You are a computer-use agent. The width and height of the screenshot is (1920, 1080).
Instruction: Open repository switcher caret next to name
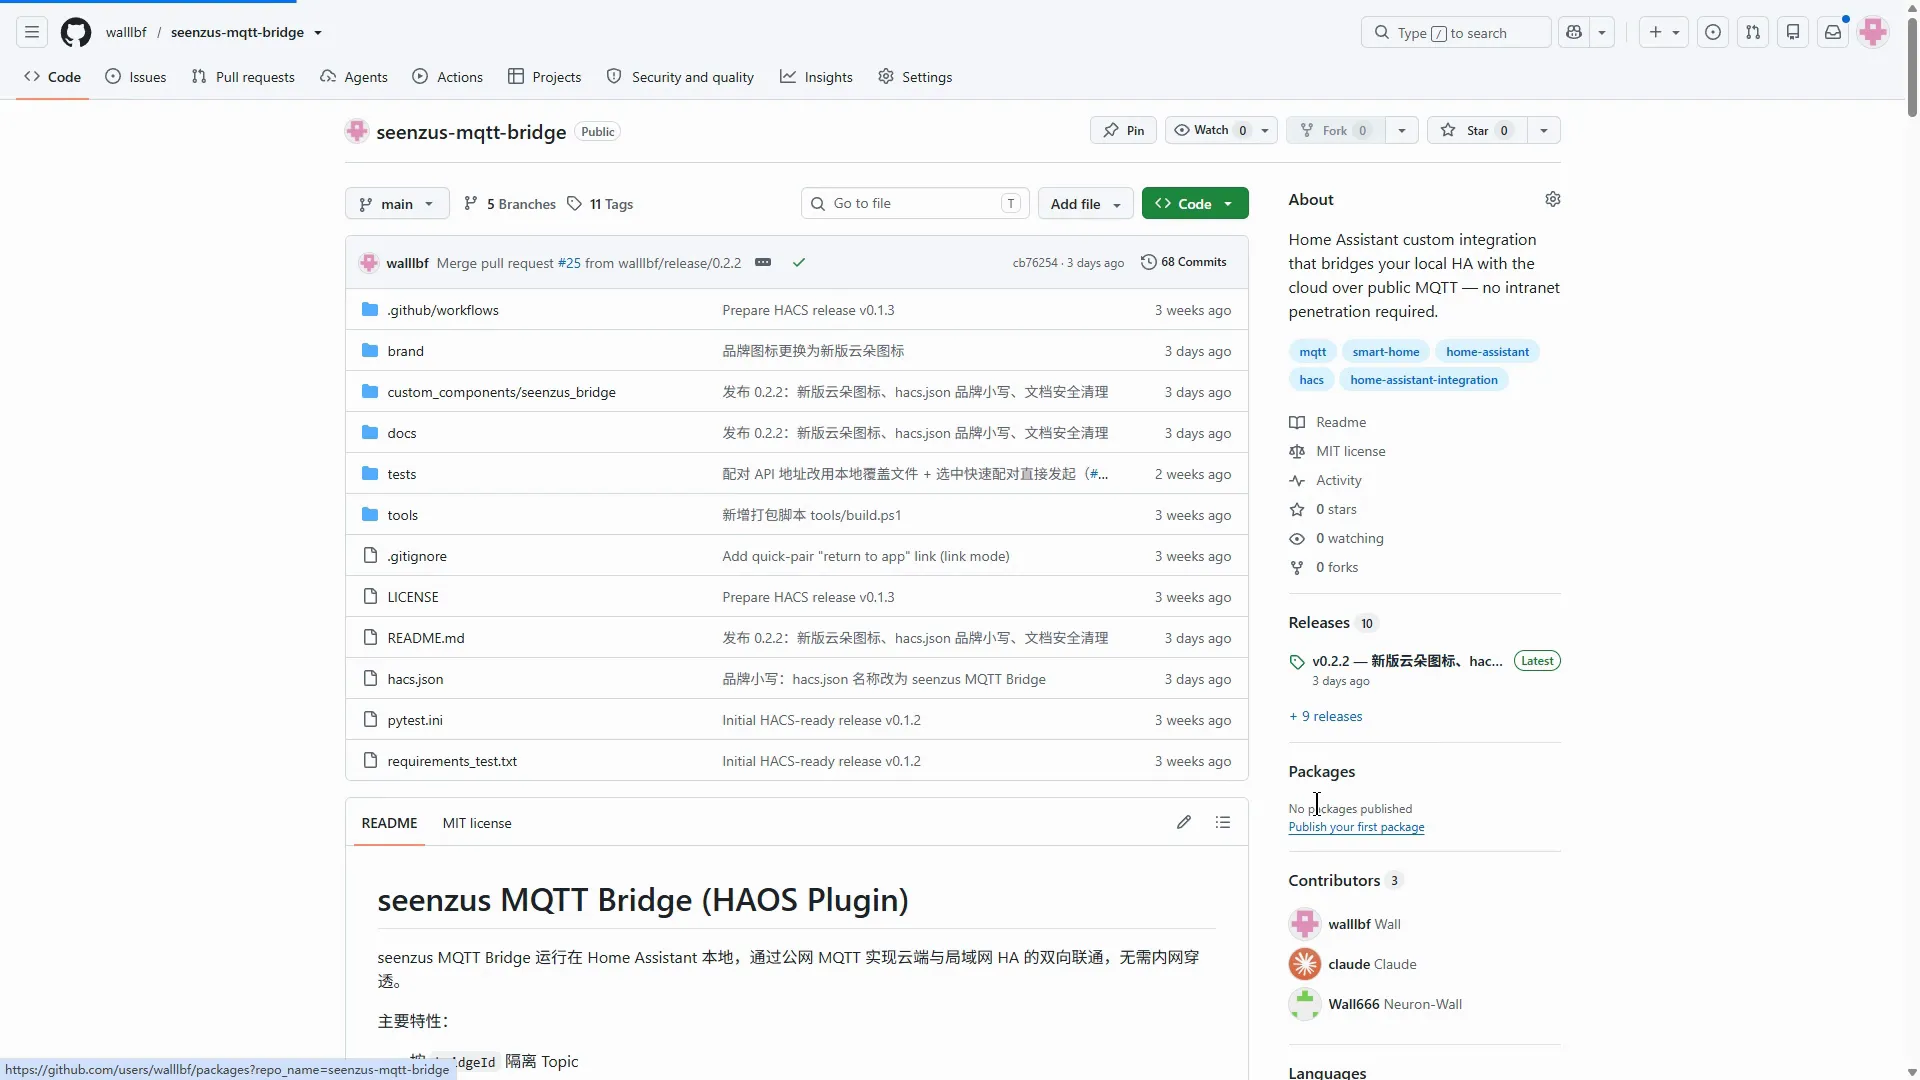(x=318, y=32)
